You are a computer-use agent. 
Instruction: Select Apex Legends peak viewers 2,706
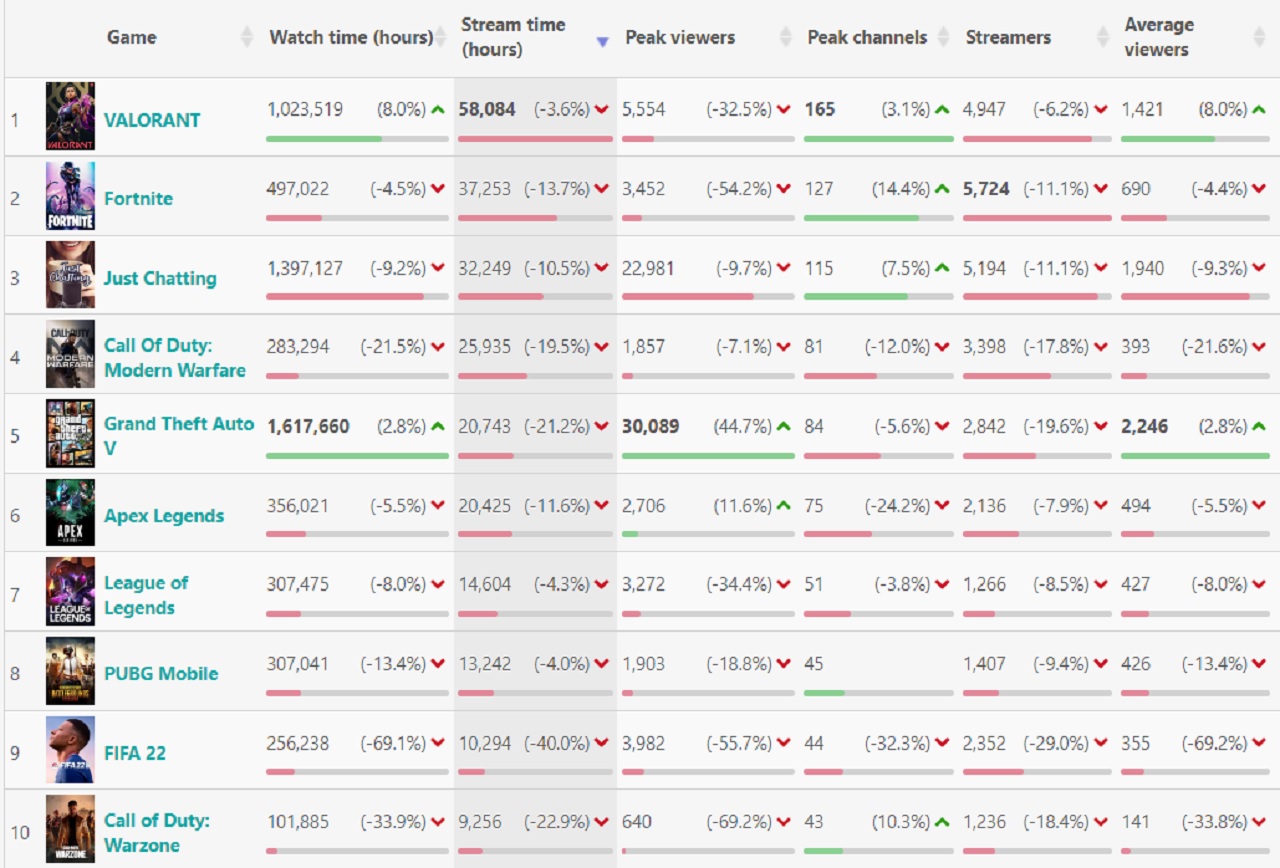[642, 506]
